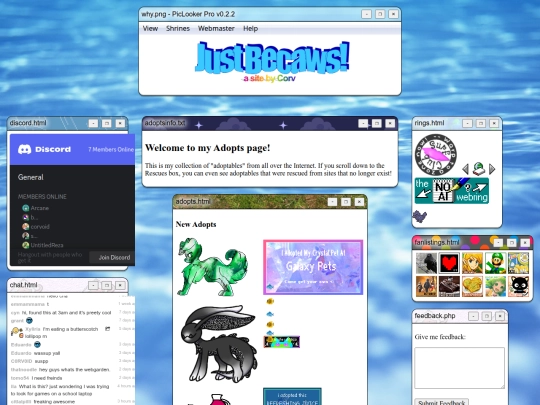
Task: Open the green-haired girl fanlisting icon
Action: [495, 286]
